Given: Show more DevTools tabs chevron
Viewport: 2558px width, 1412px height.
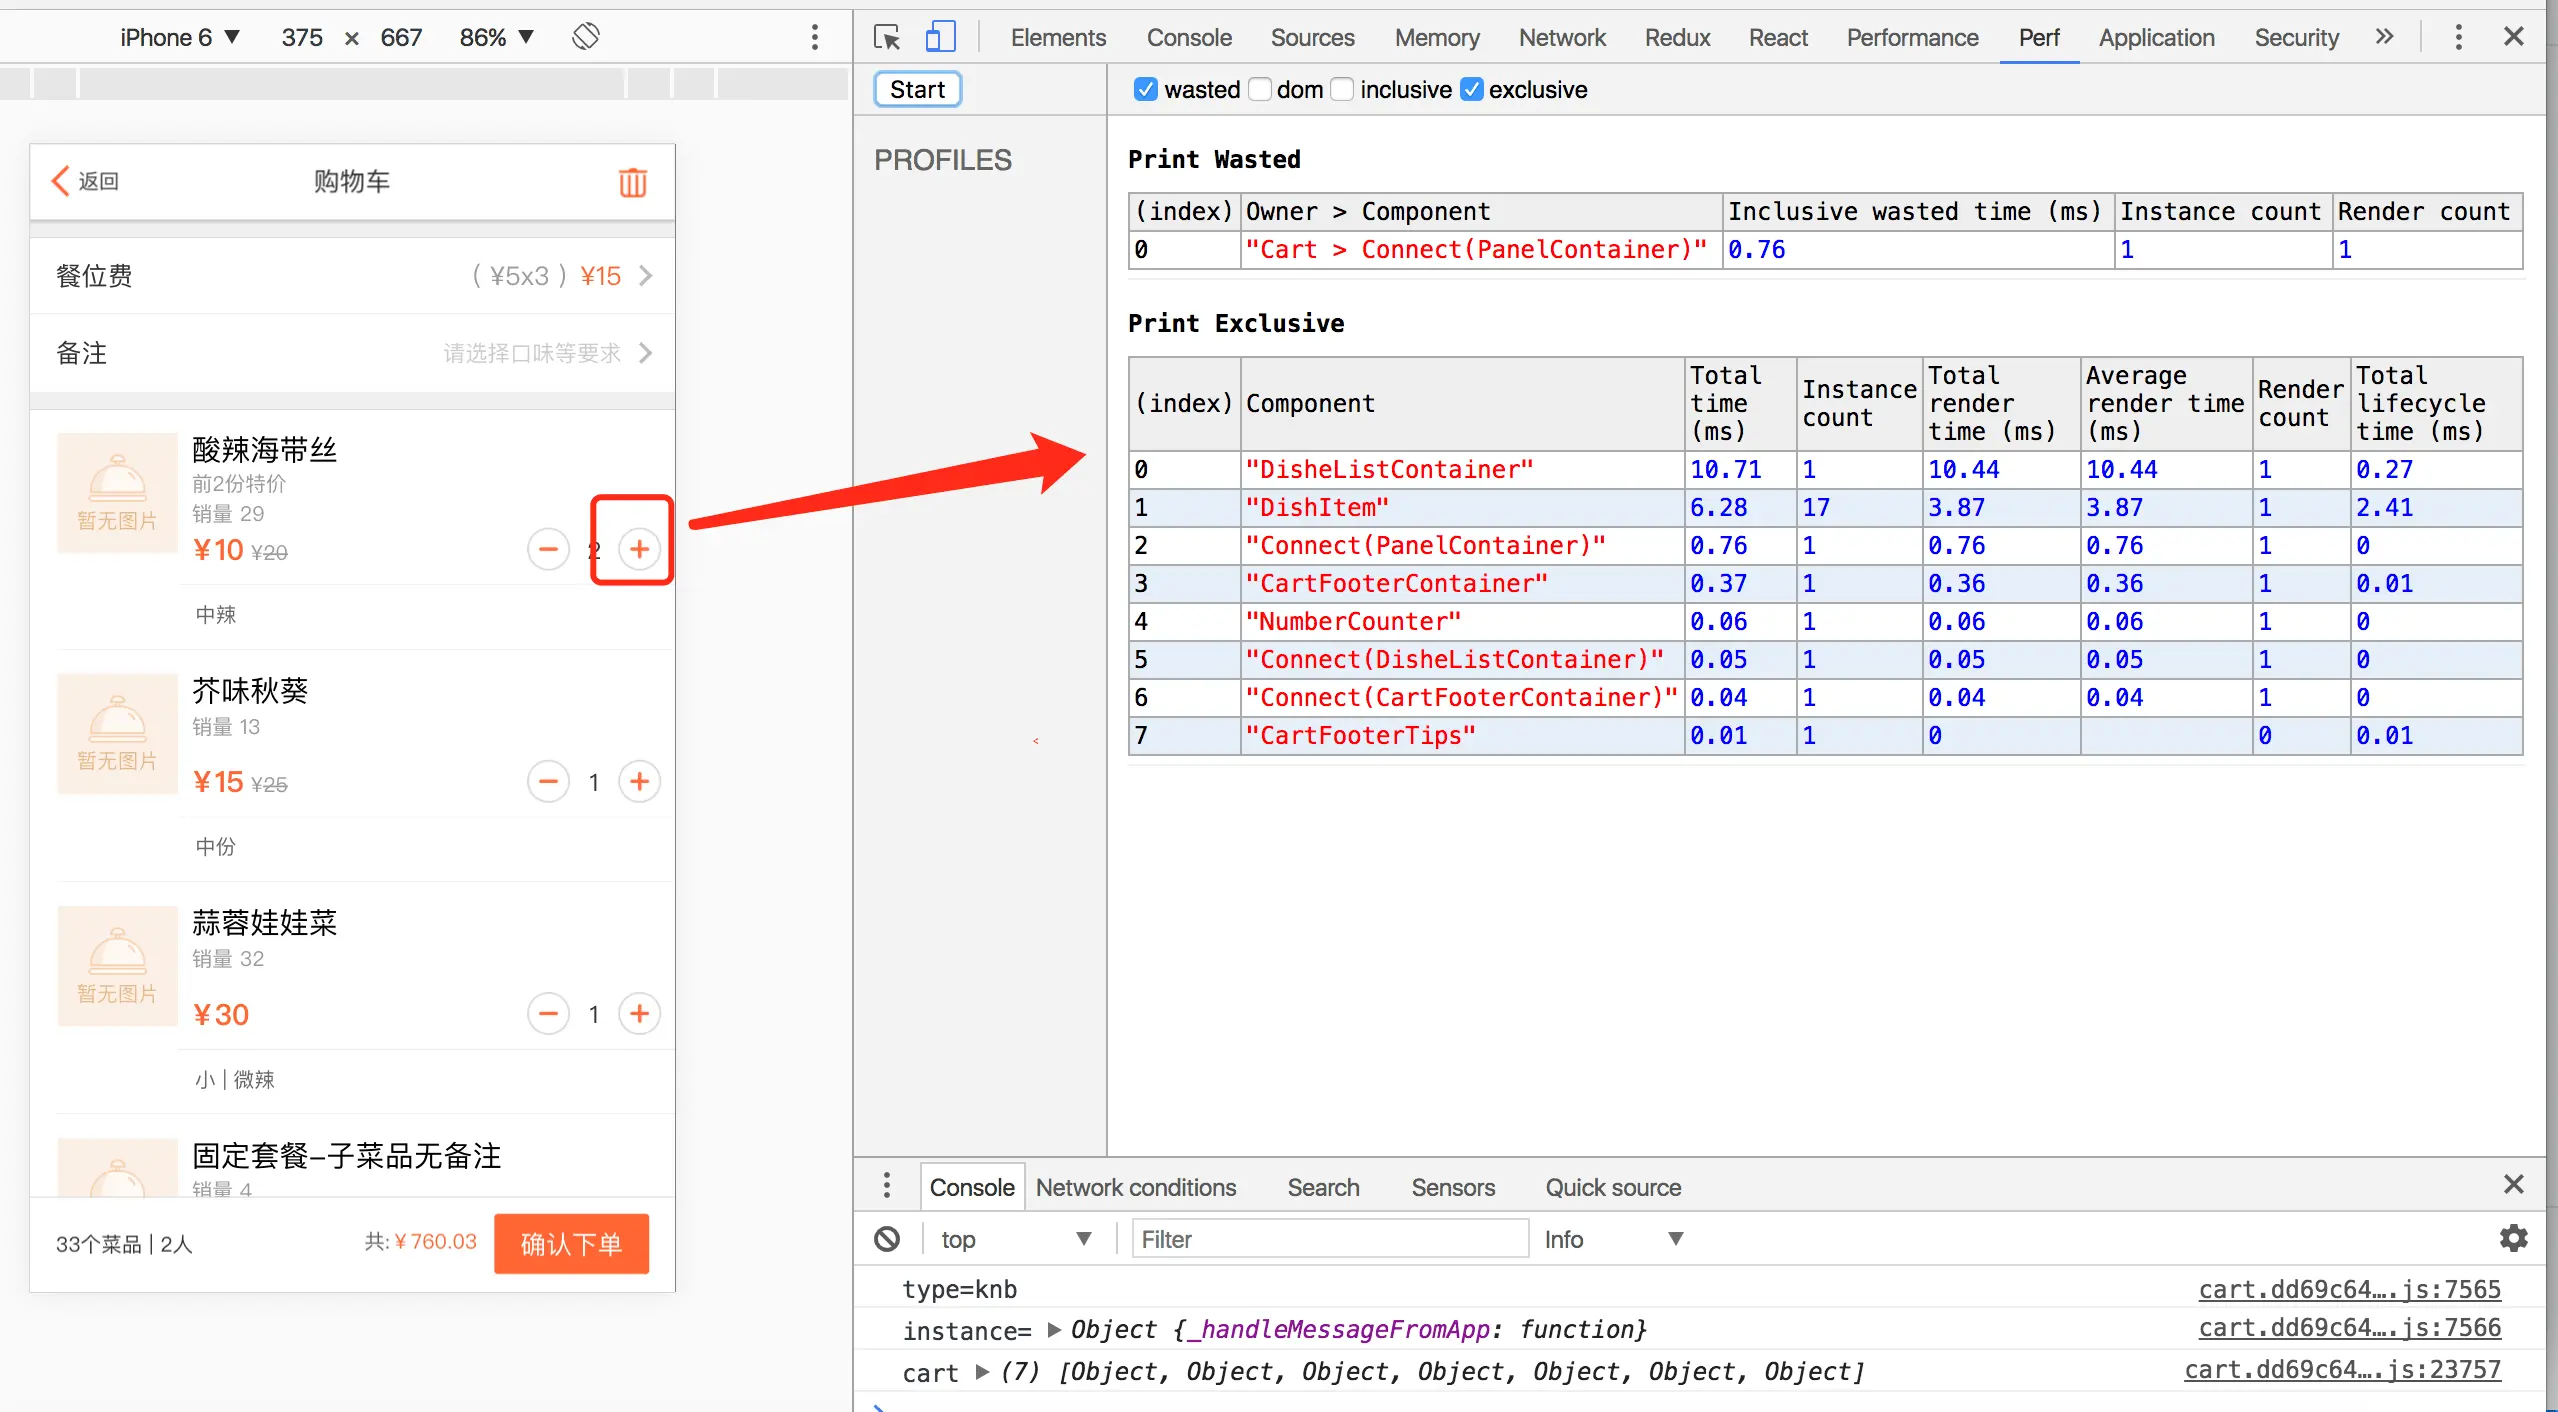Looking at the screenshot, I should point(2384,37).
